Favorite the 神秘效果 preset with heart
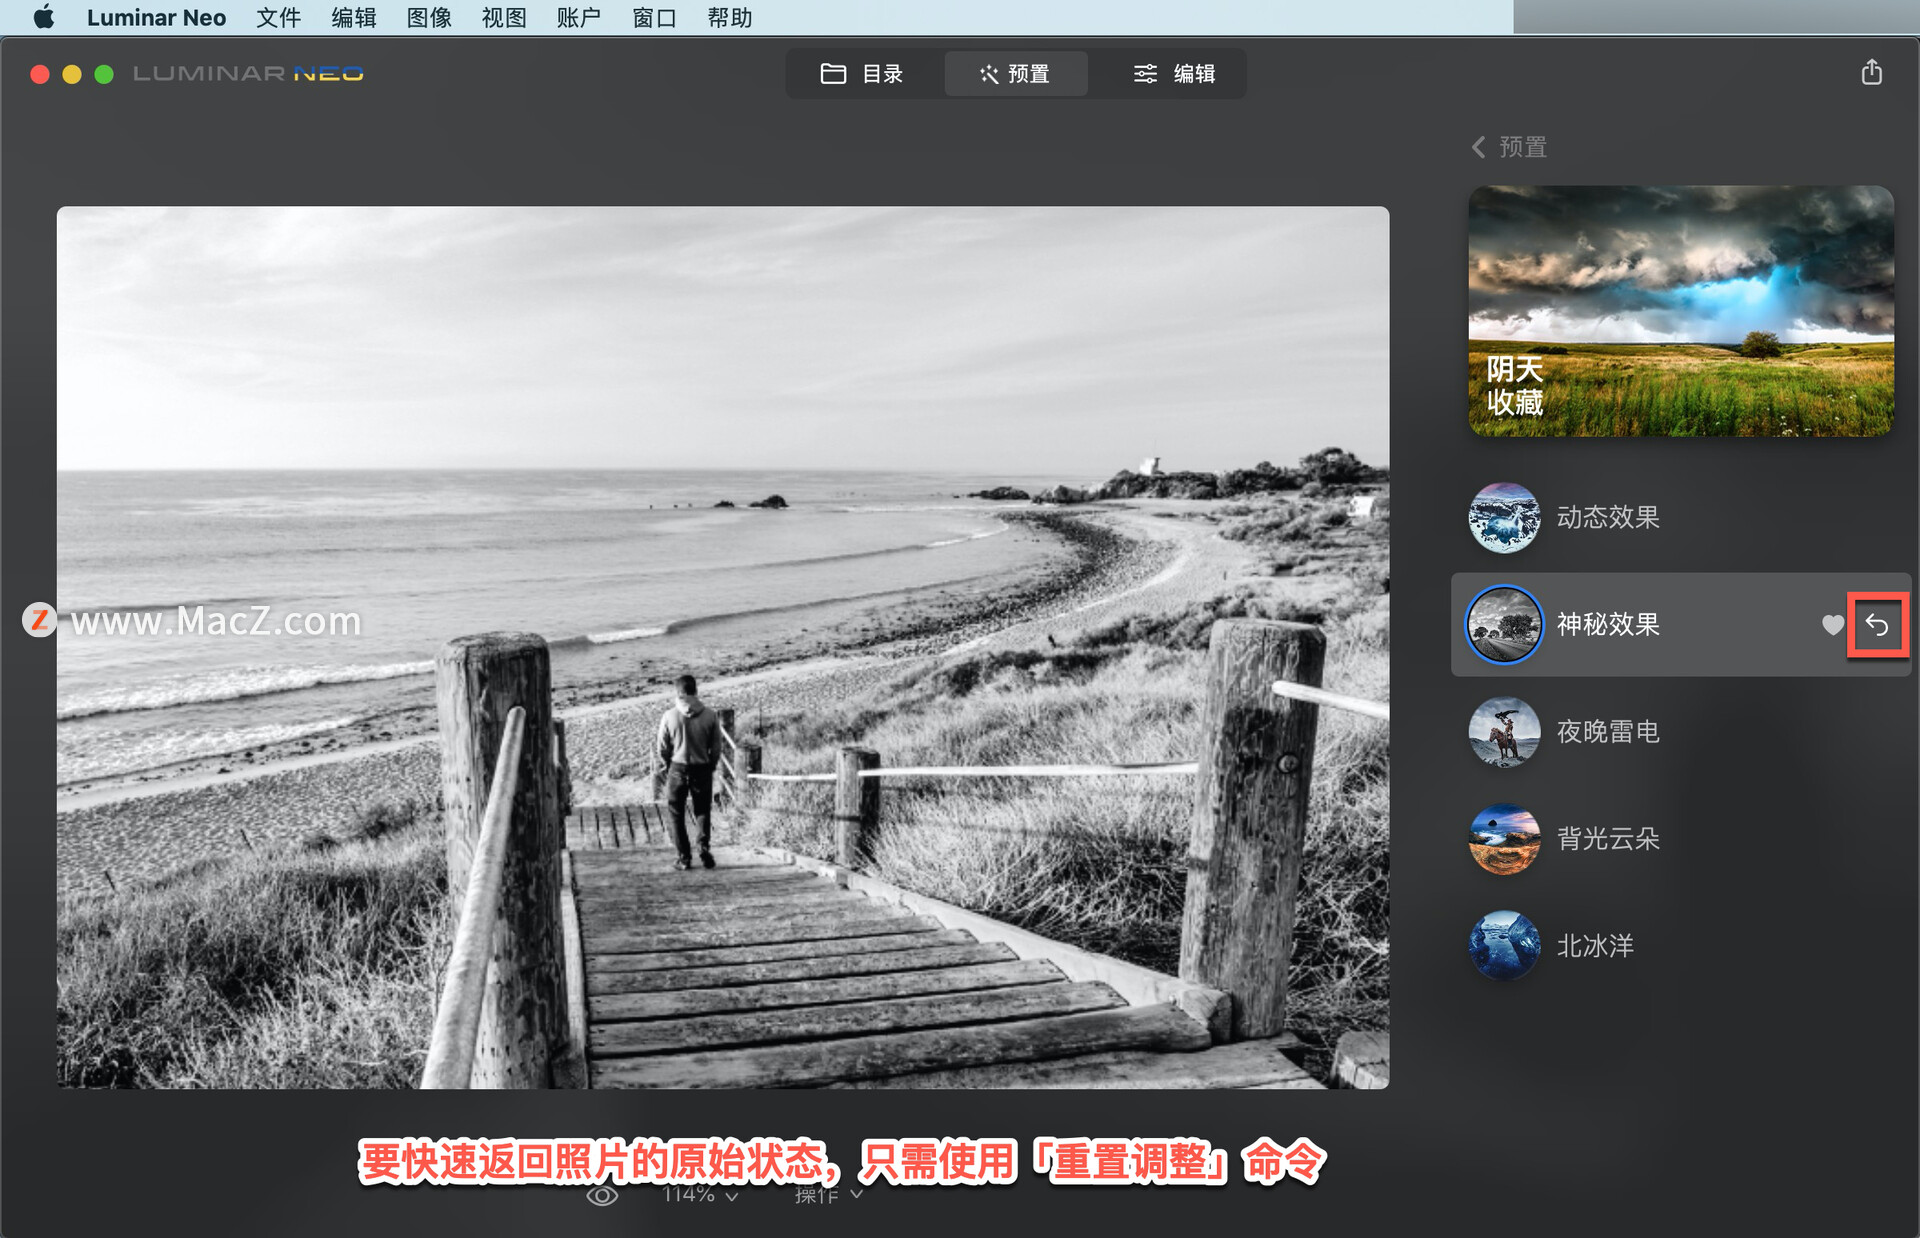 coord(1832,625)
